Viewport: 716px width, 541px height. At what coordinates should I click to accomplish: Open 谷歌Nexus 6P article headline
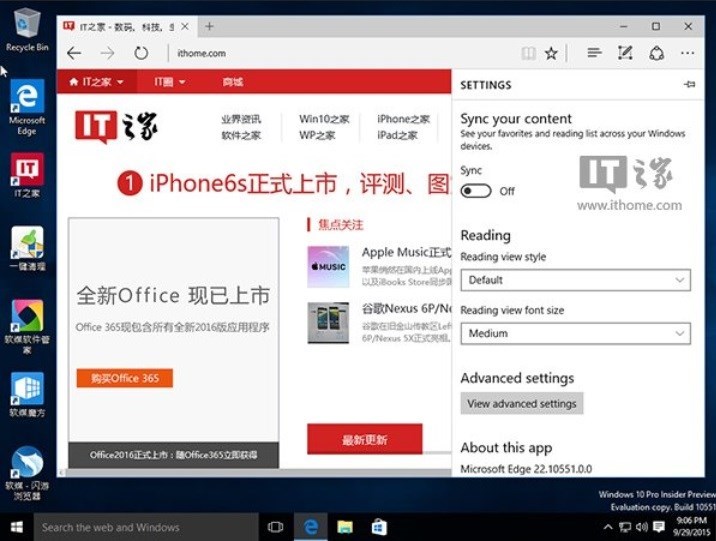tap(406, 309)
